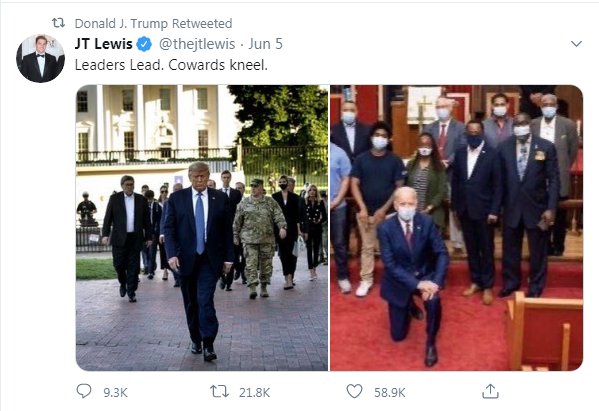The image size is (599, 411).
Task: Expand the tweet options chevron menu
Action: (576, 44)
